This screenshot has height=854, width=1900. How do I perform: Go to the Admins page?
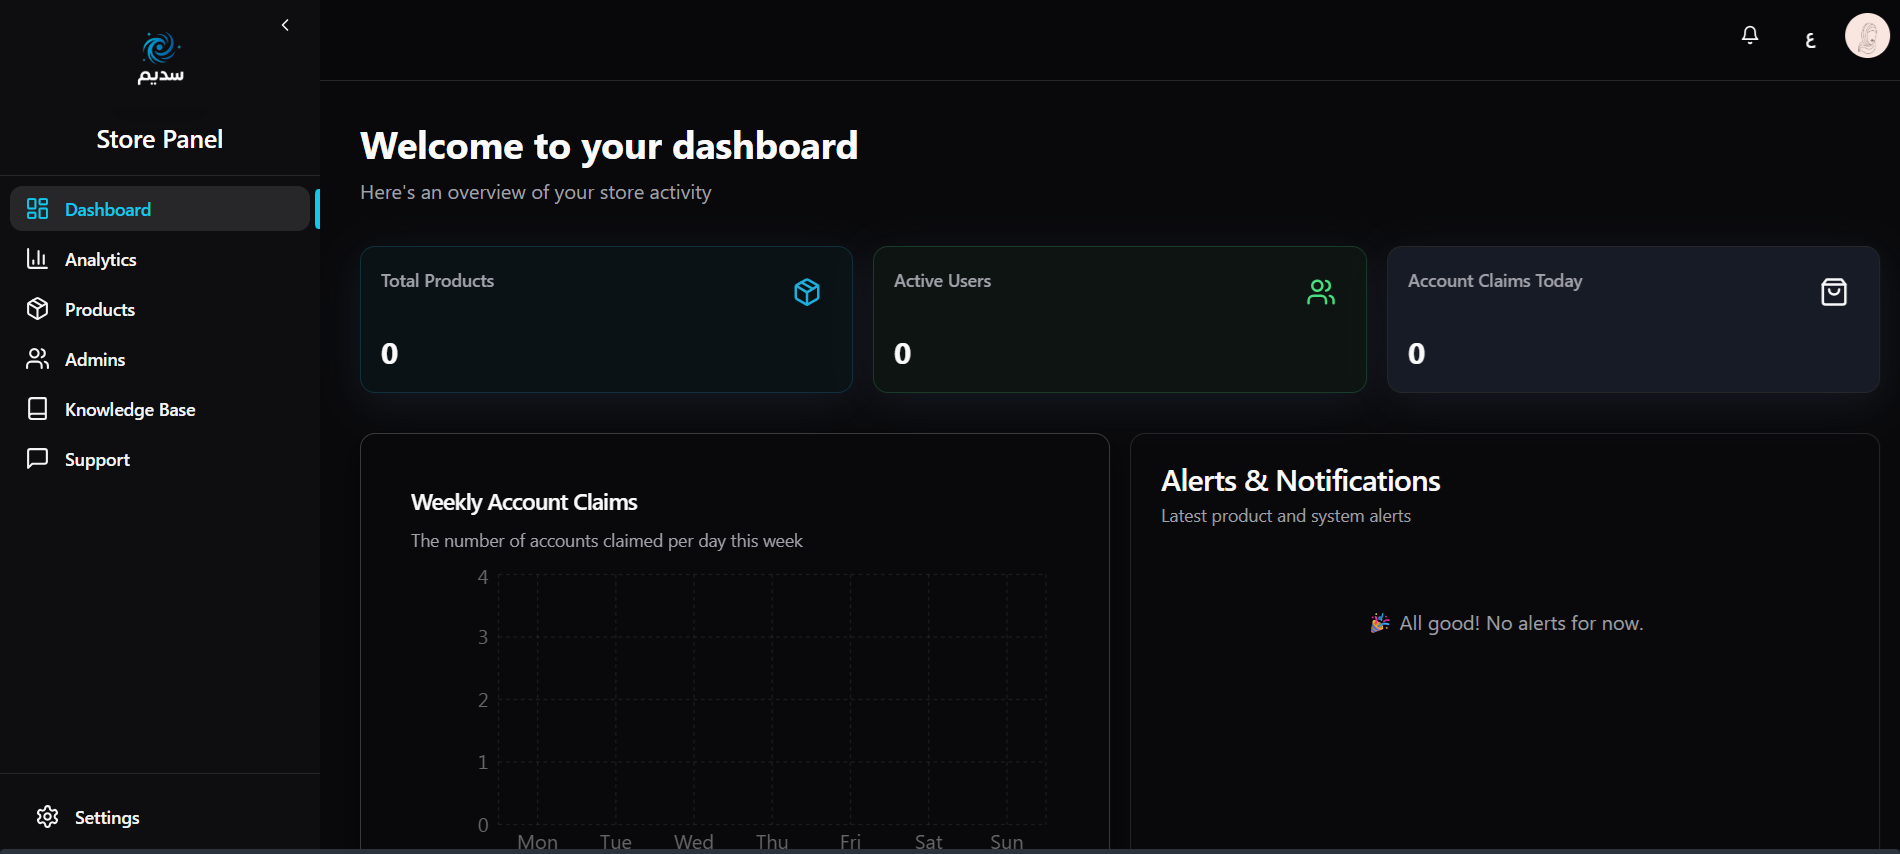[95, 359]
